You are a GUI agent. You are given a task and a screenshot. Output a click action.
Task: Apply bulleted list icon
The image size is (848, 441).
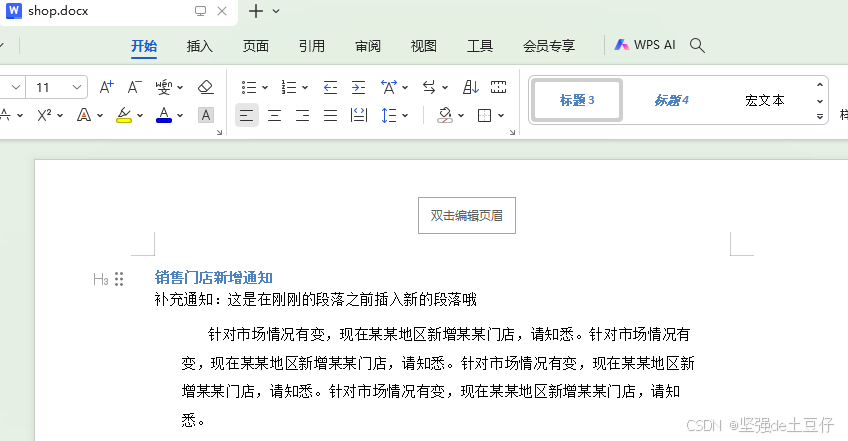coord(249,87)
